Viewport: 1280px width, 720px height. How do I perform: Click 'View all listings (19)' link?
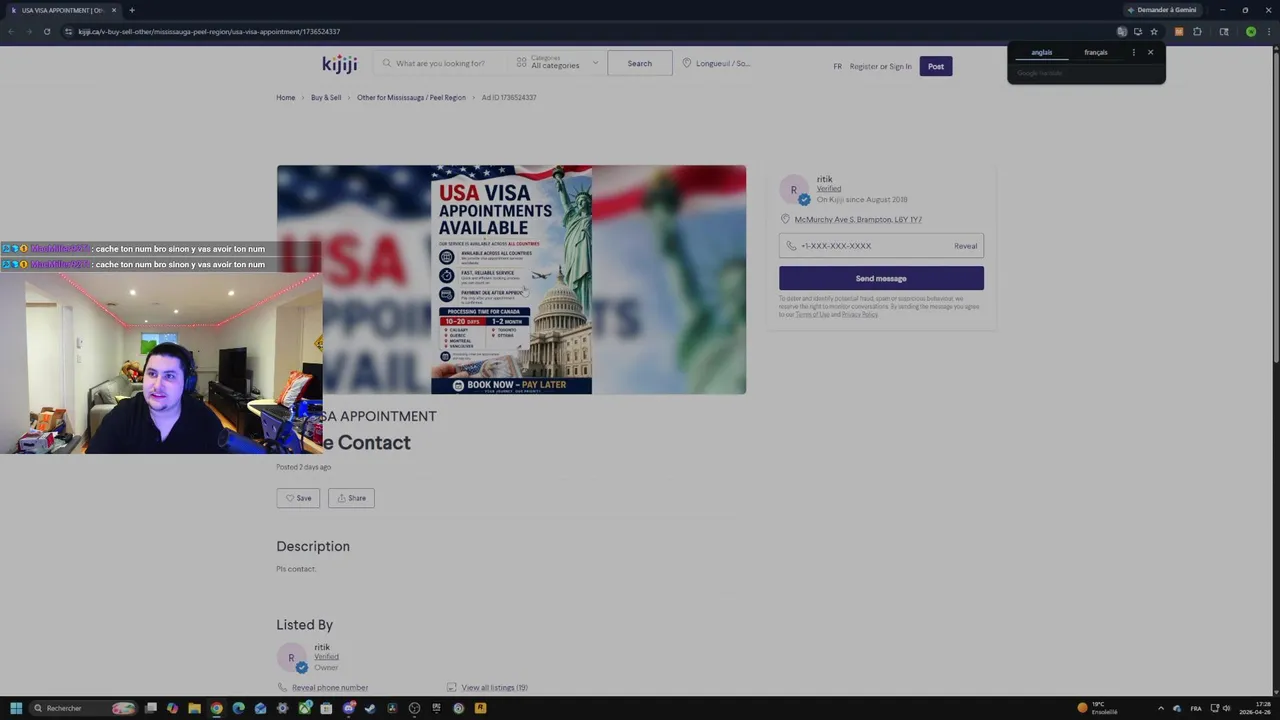pos(494,687)
